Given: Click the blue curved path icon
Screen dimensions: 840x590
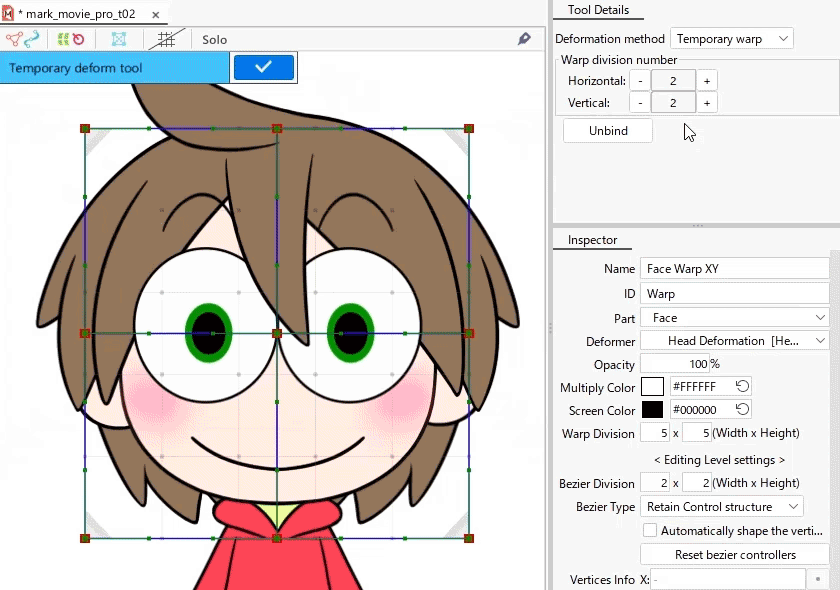Looking at the screenshot, I should (x=32, y=39).
